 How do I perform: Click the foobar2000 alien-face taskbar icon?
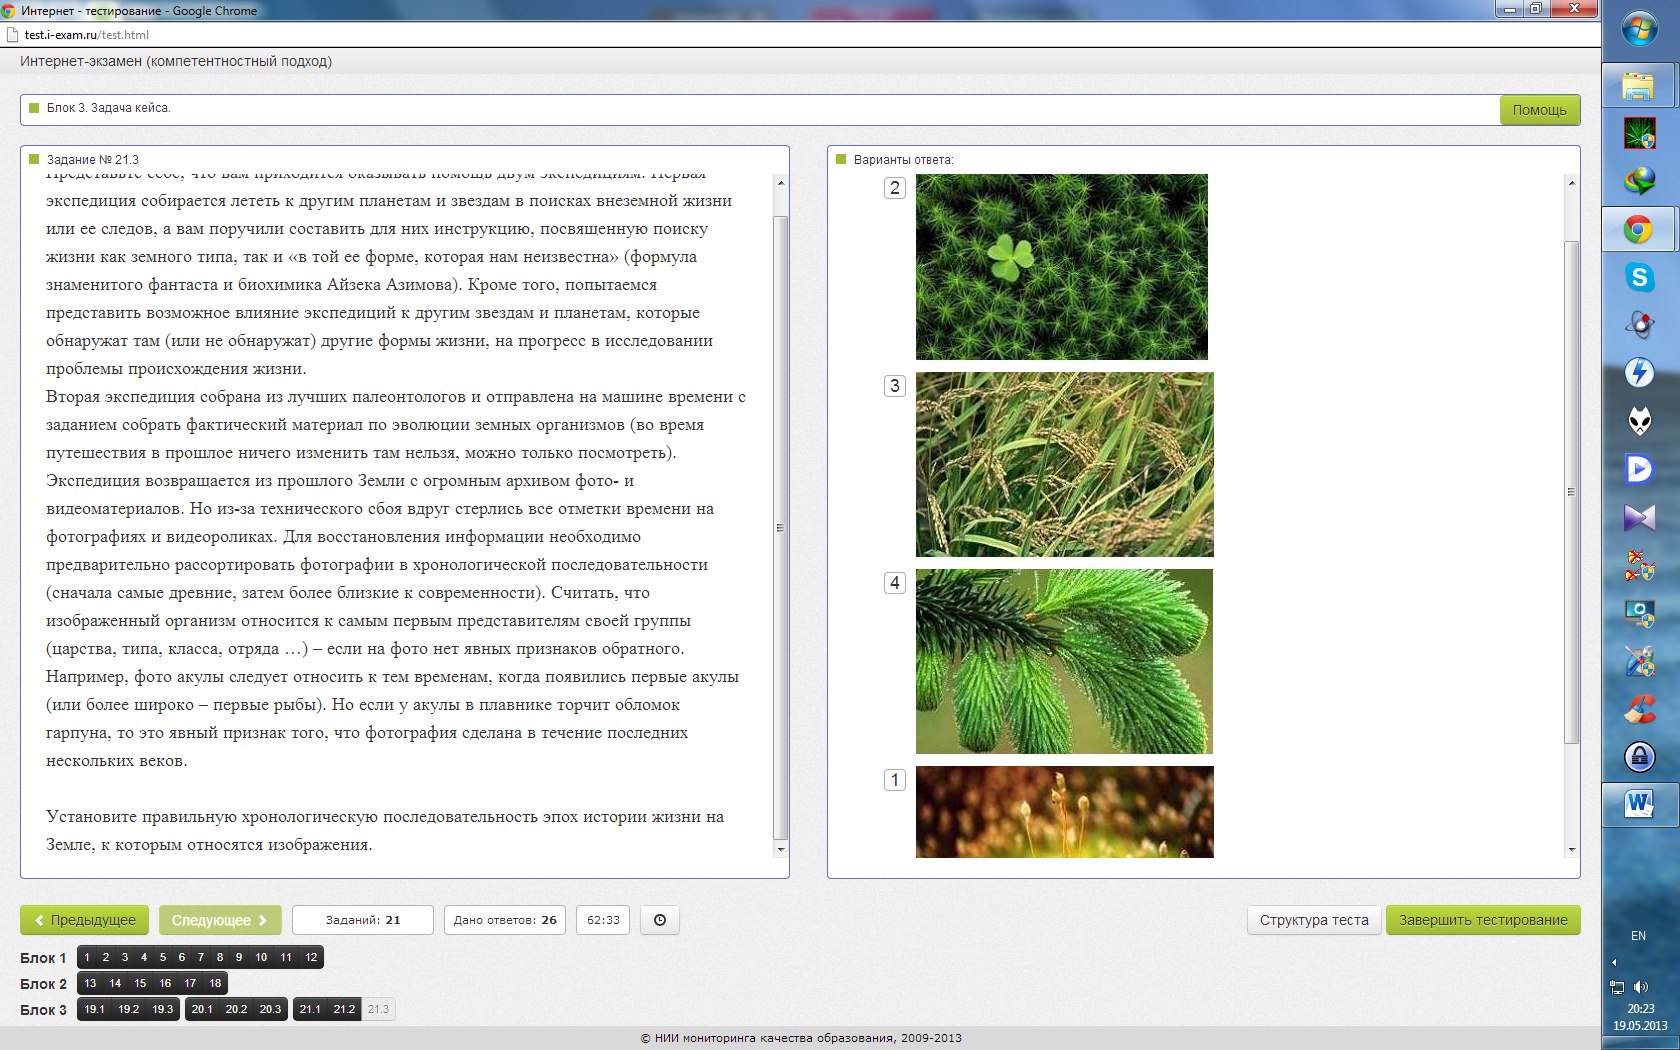[1639, 421]
